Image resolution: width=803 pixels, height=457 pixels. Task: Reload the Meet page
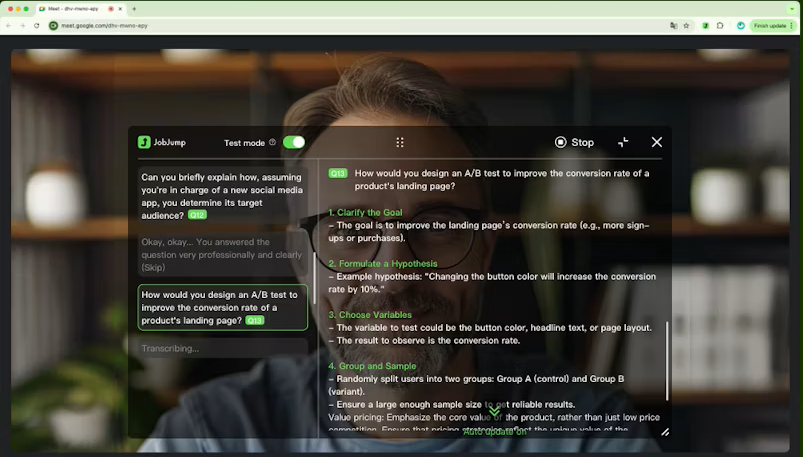tap(37, 26)
